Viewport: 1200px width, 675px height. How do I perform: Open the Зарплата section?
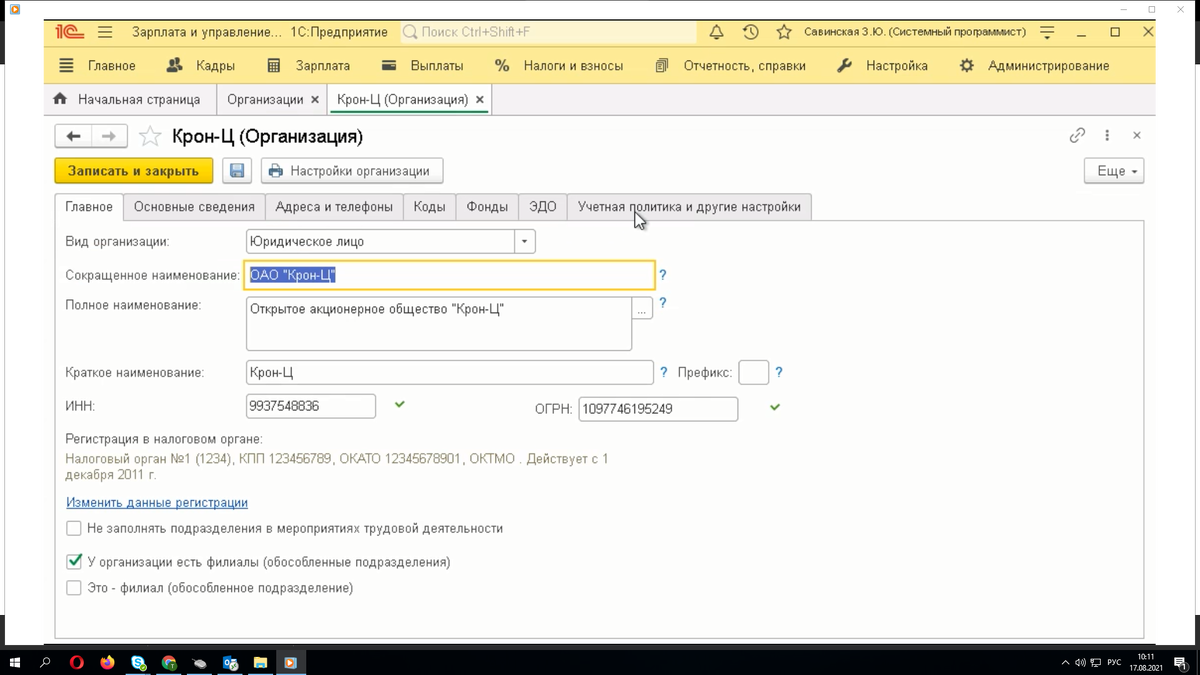point(309,66)
